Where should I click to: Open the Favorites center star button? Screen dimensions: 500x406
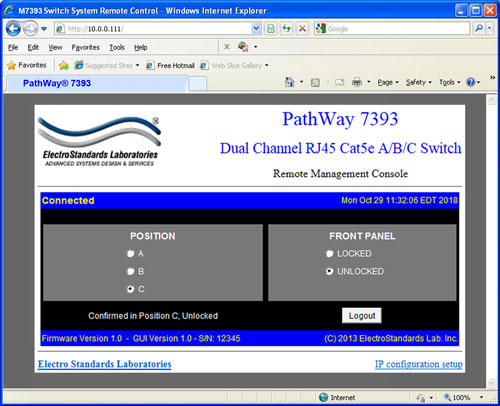tap(27, 65)
